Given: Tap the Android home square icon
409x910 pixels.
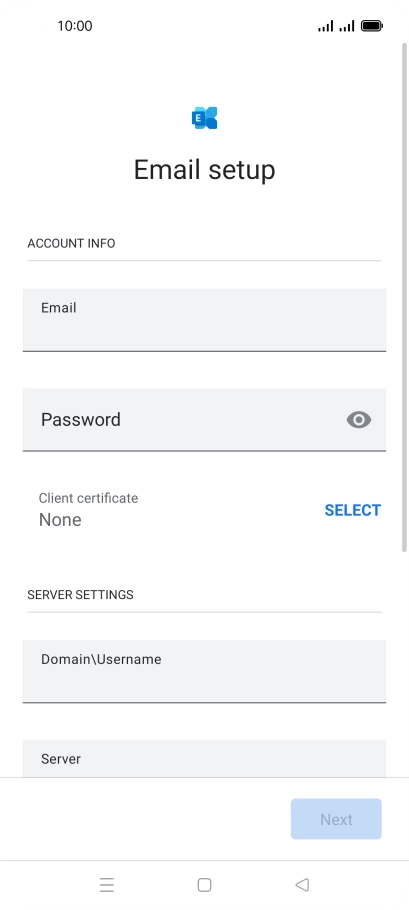Looking at the screenshot, I should point(204,884).
